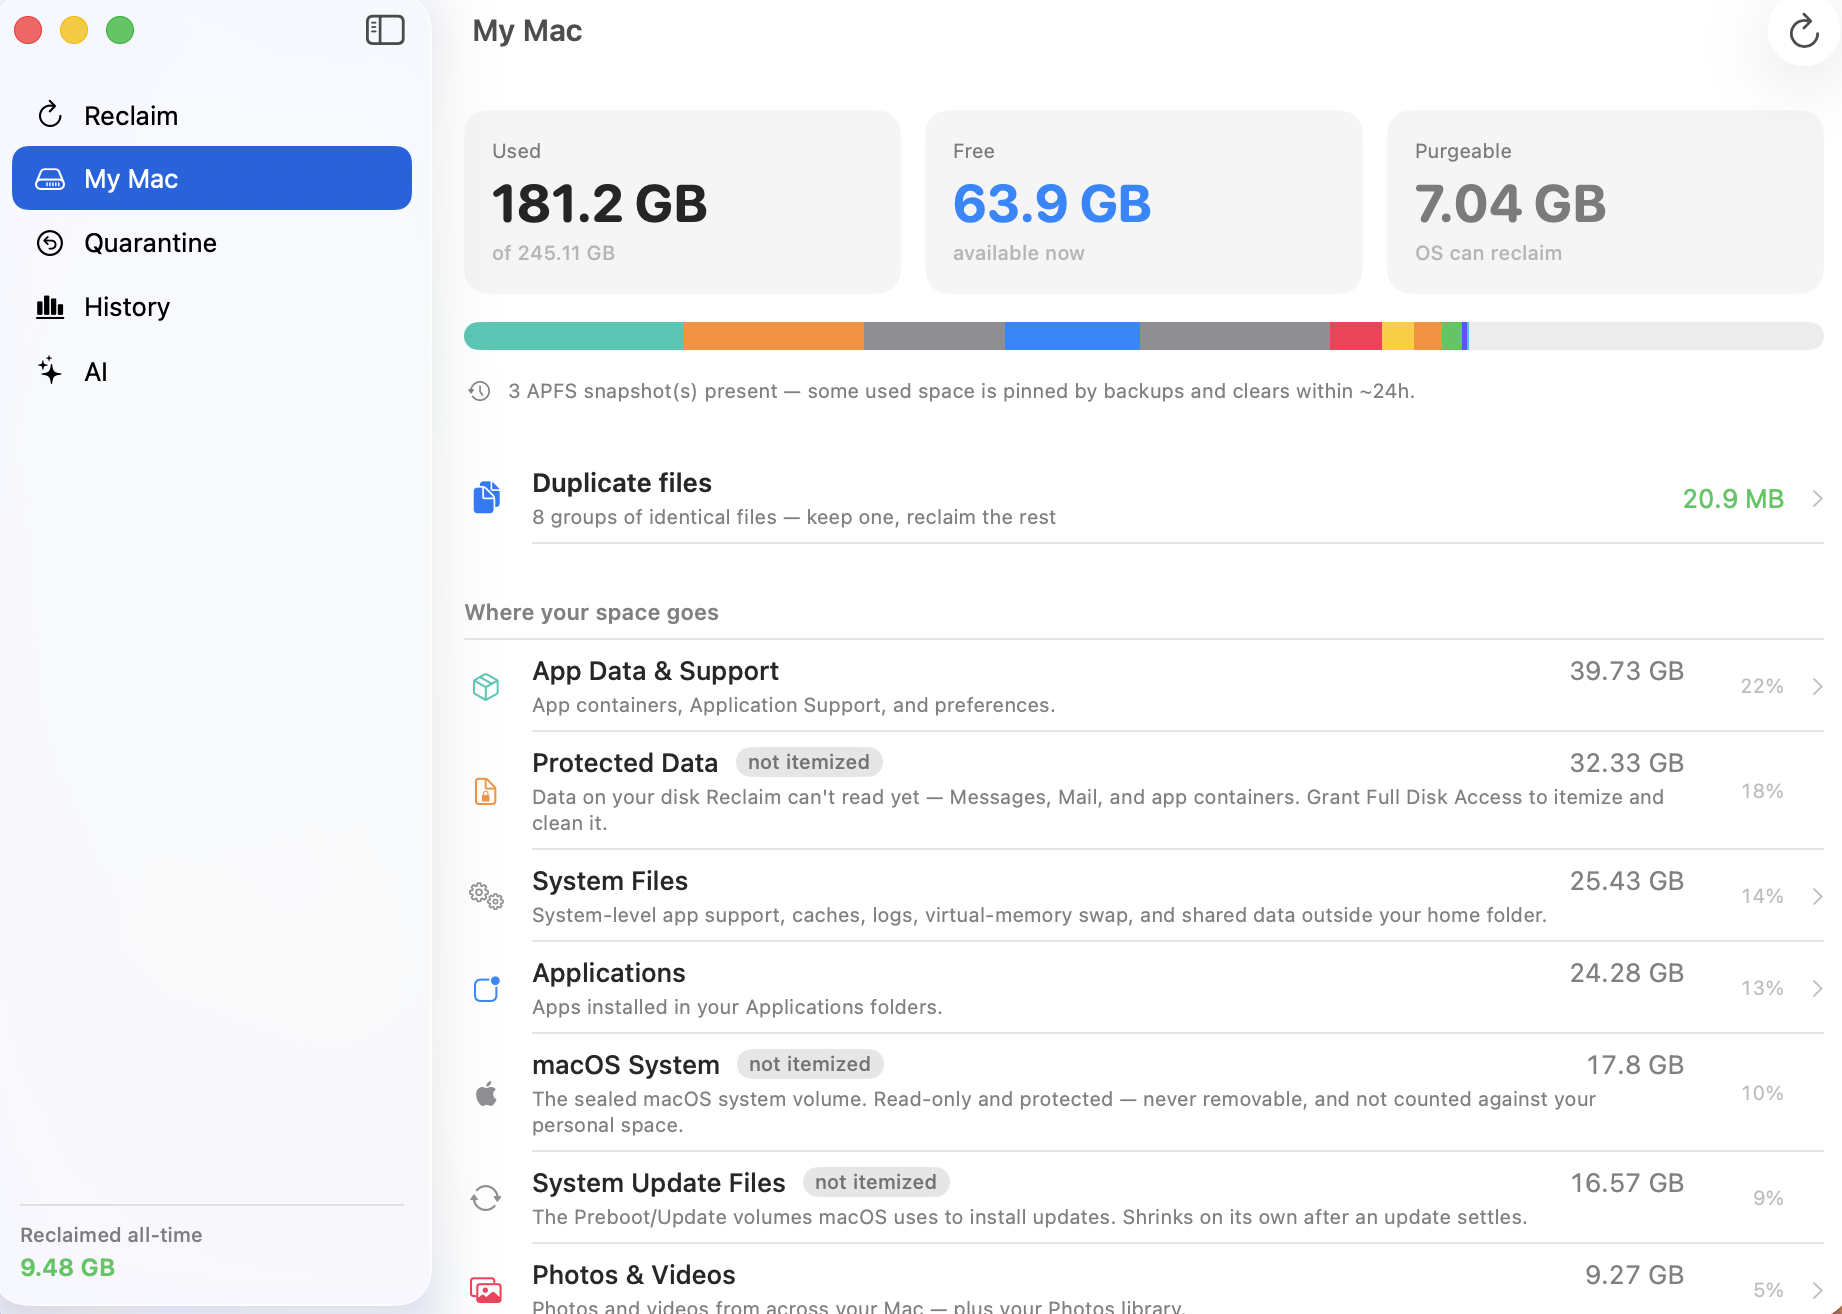Open the Applications category
The image size is (1842, 1314).
tap(1144, 988)
